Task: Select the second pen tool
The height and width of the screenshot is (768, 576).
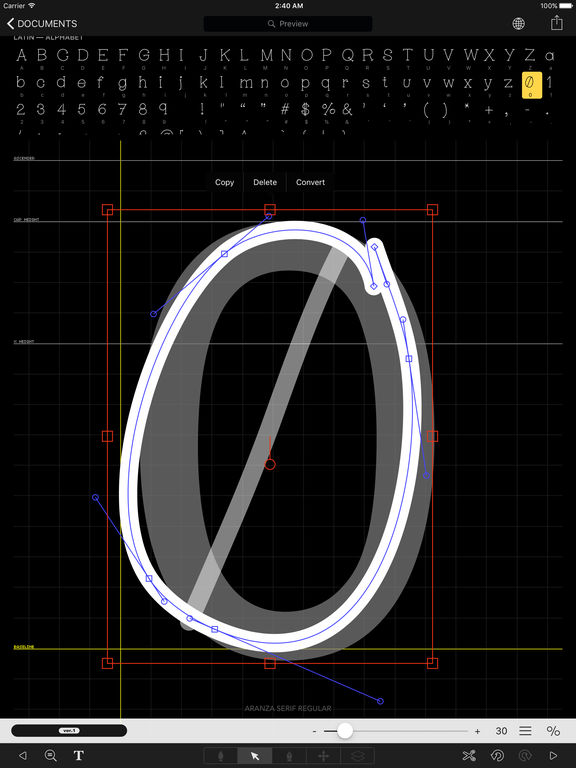Action: (289, 756)
